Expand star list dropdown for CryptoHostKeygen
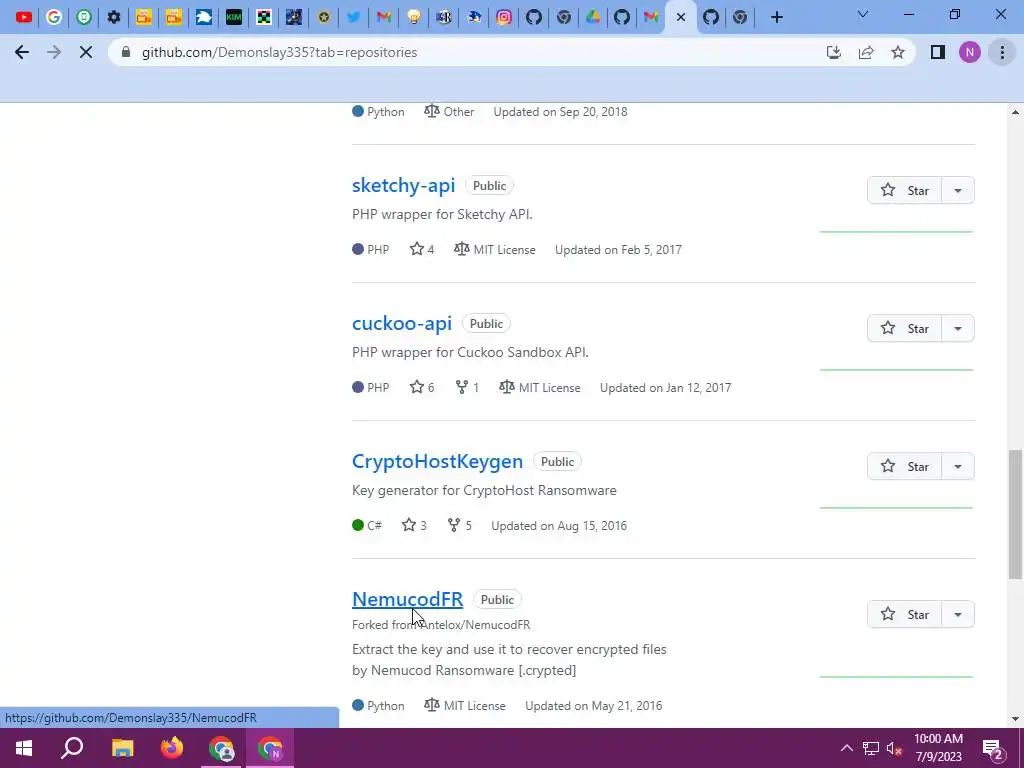Viewport: 1024px width, 768px height. tap(958, 466)
